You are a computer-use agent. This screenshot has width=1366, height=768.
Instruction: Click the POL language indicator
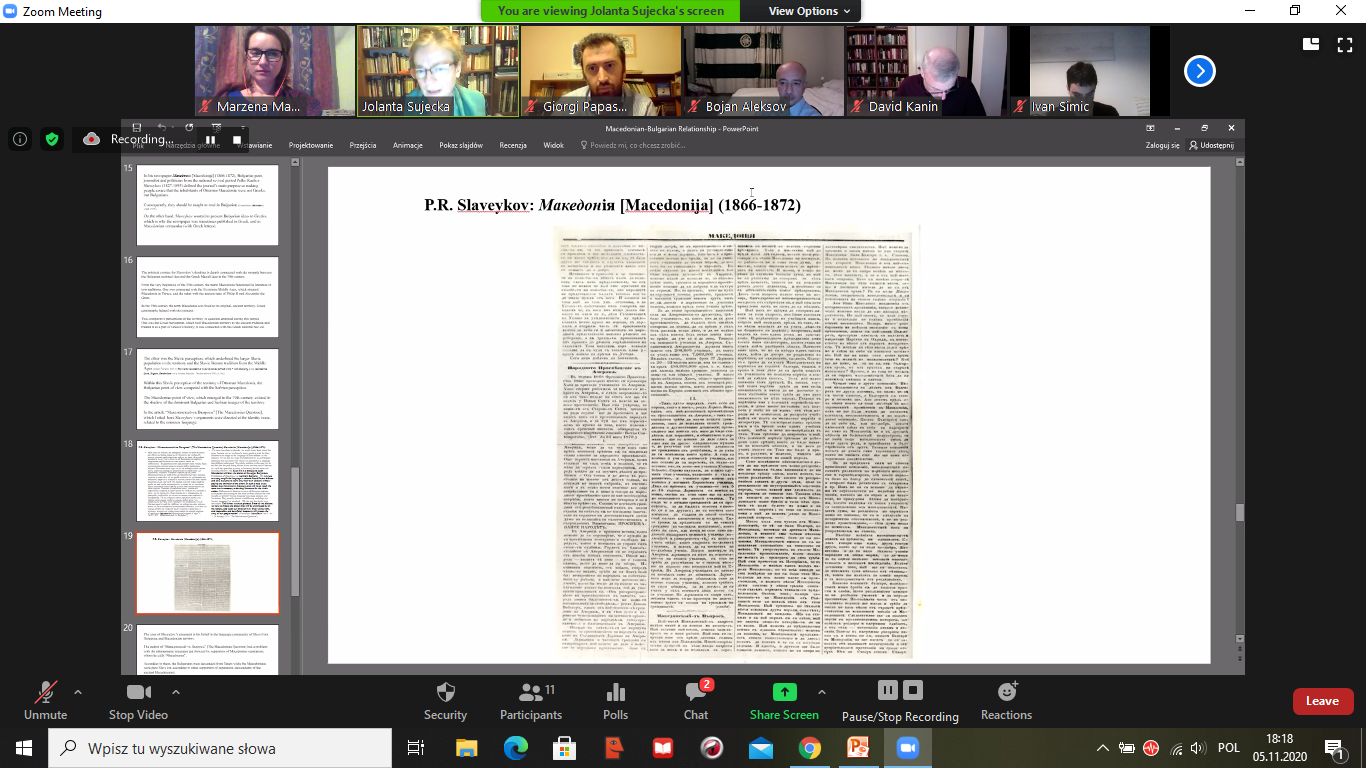click(x=1229, y=747)
